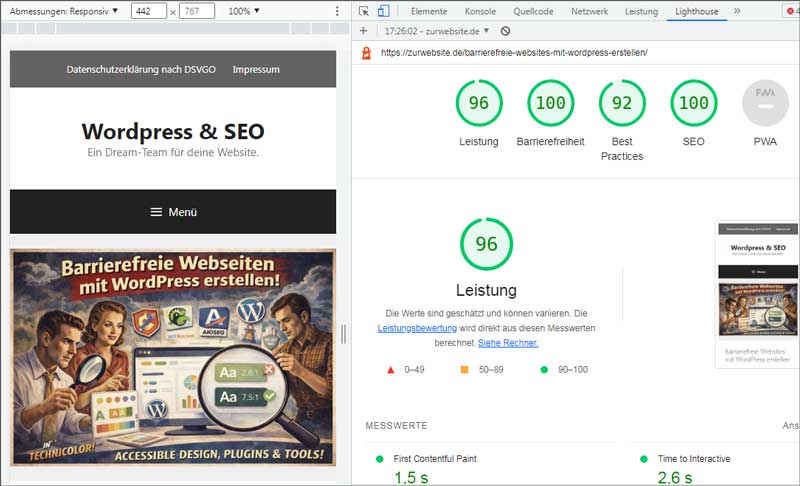The width and height of the screenshot is (800, 486).
Task: Click the red error count badge
Action: (792, 11)
